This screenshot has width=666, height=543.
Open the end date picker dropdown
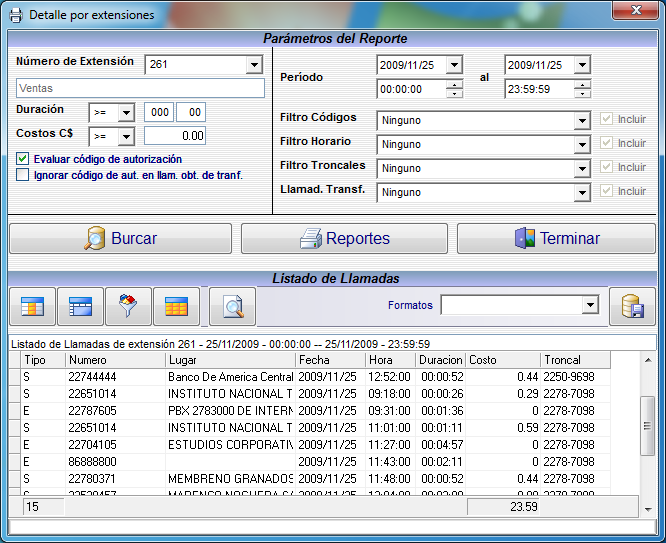coord(582,65)
